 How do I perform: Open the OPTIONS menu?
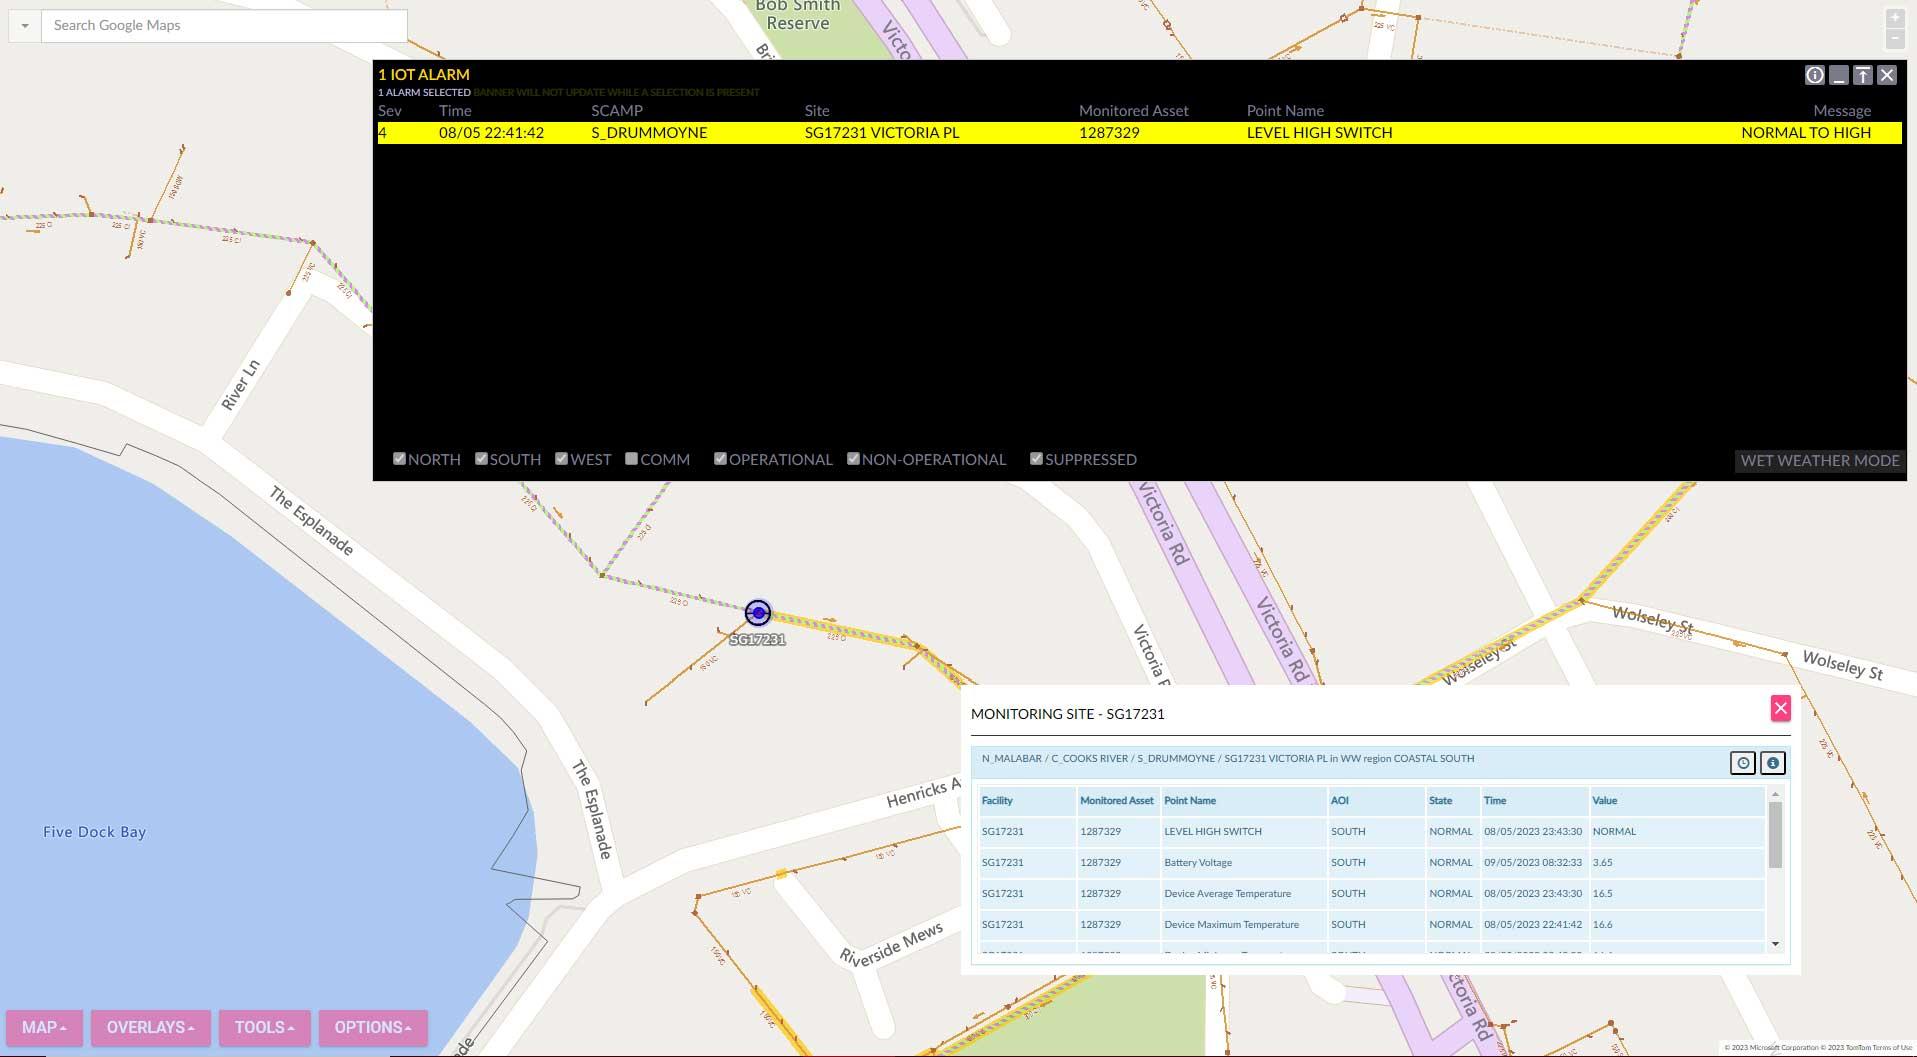coord(372,1027)
